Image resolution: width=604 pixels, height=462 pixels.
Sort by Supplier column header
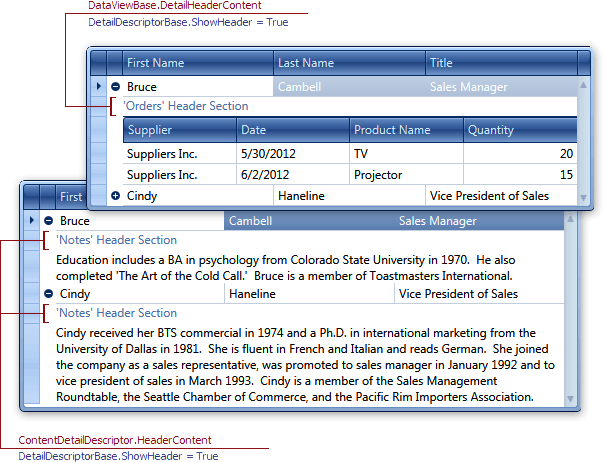click(x=180, y=130)
